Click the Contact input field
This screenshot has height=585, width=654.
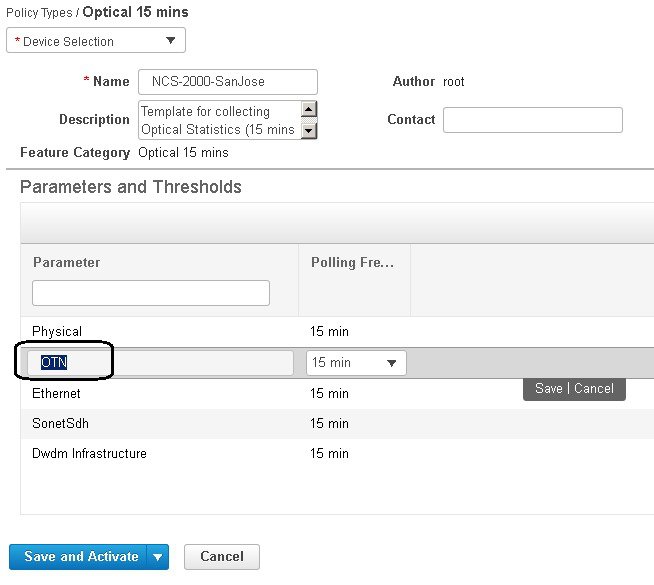pyautogui.click(x=533, y=120)
